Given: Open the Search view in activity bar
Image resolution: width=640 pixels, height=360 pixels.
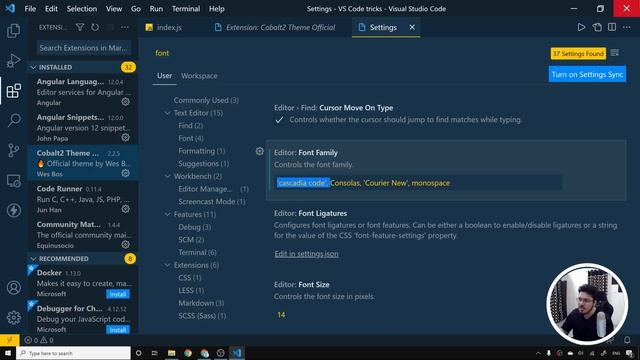Looking at the screenshot, I should (x=13, y=120).
